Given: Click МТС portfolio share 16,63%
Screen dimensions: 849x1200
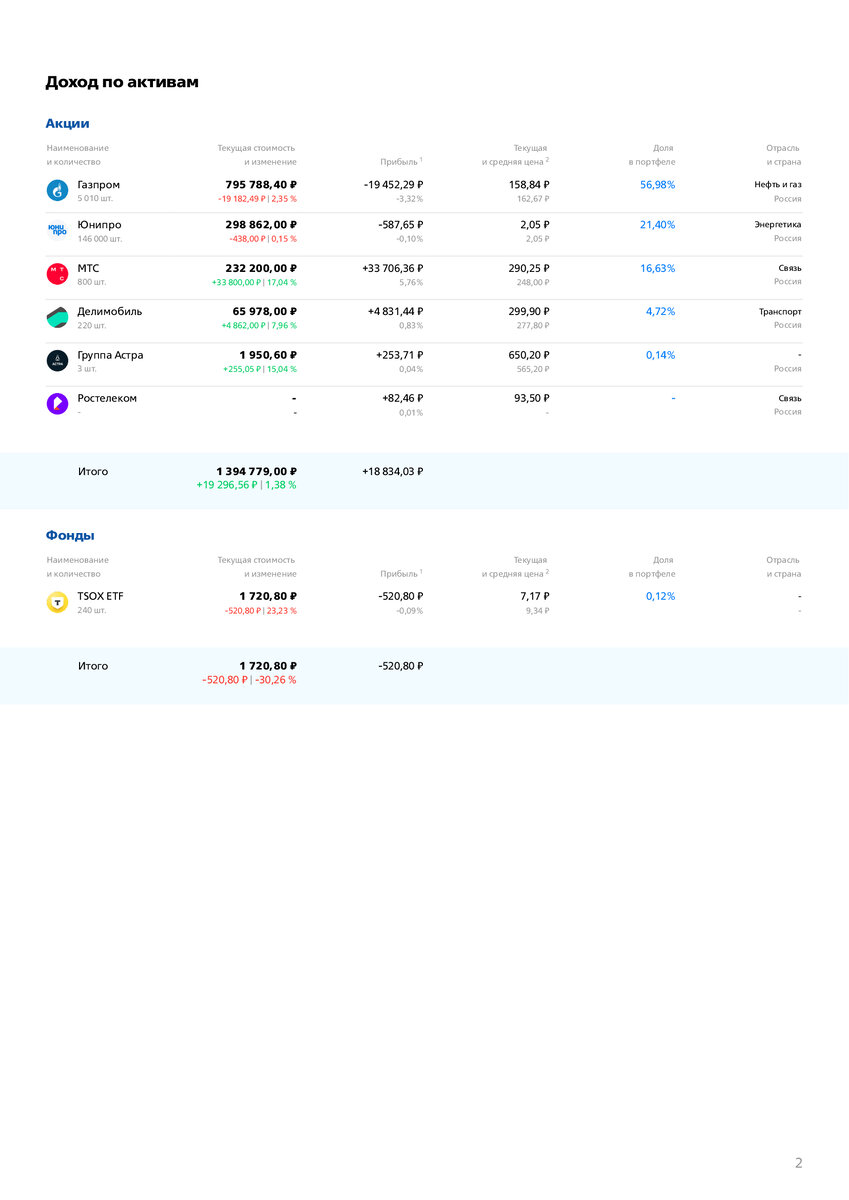Looking at the screenshot, I should [657, 269].
